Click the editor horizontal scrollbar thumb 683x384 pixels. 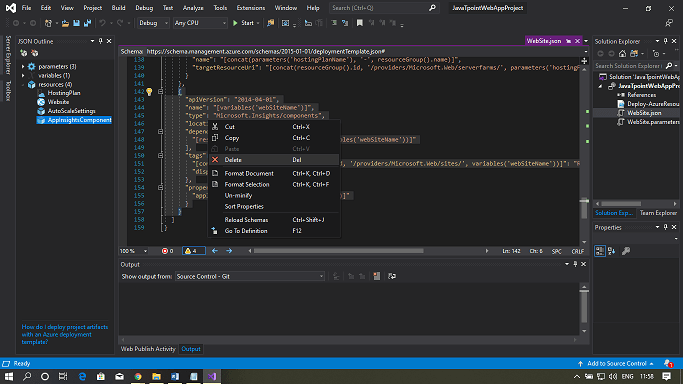pyautogui.click(x=338, y=251)
